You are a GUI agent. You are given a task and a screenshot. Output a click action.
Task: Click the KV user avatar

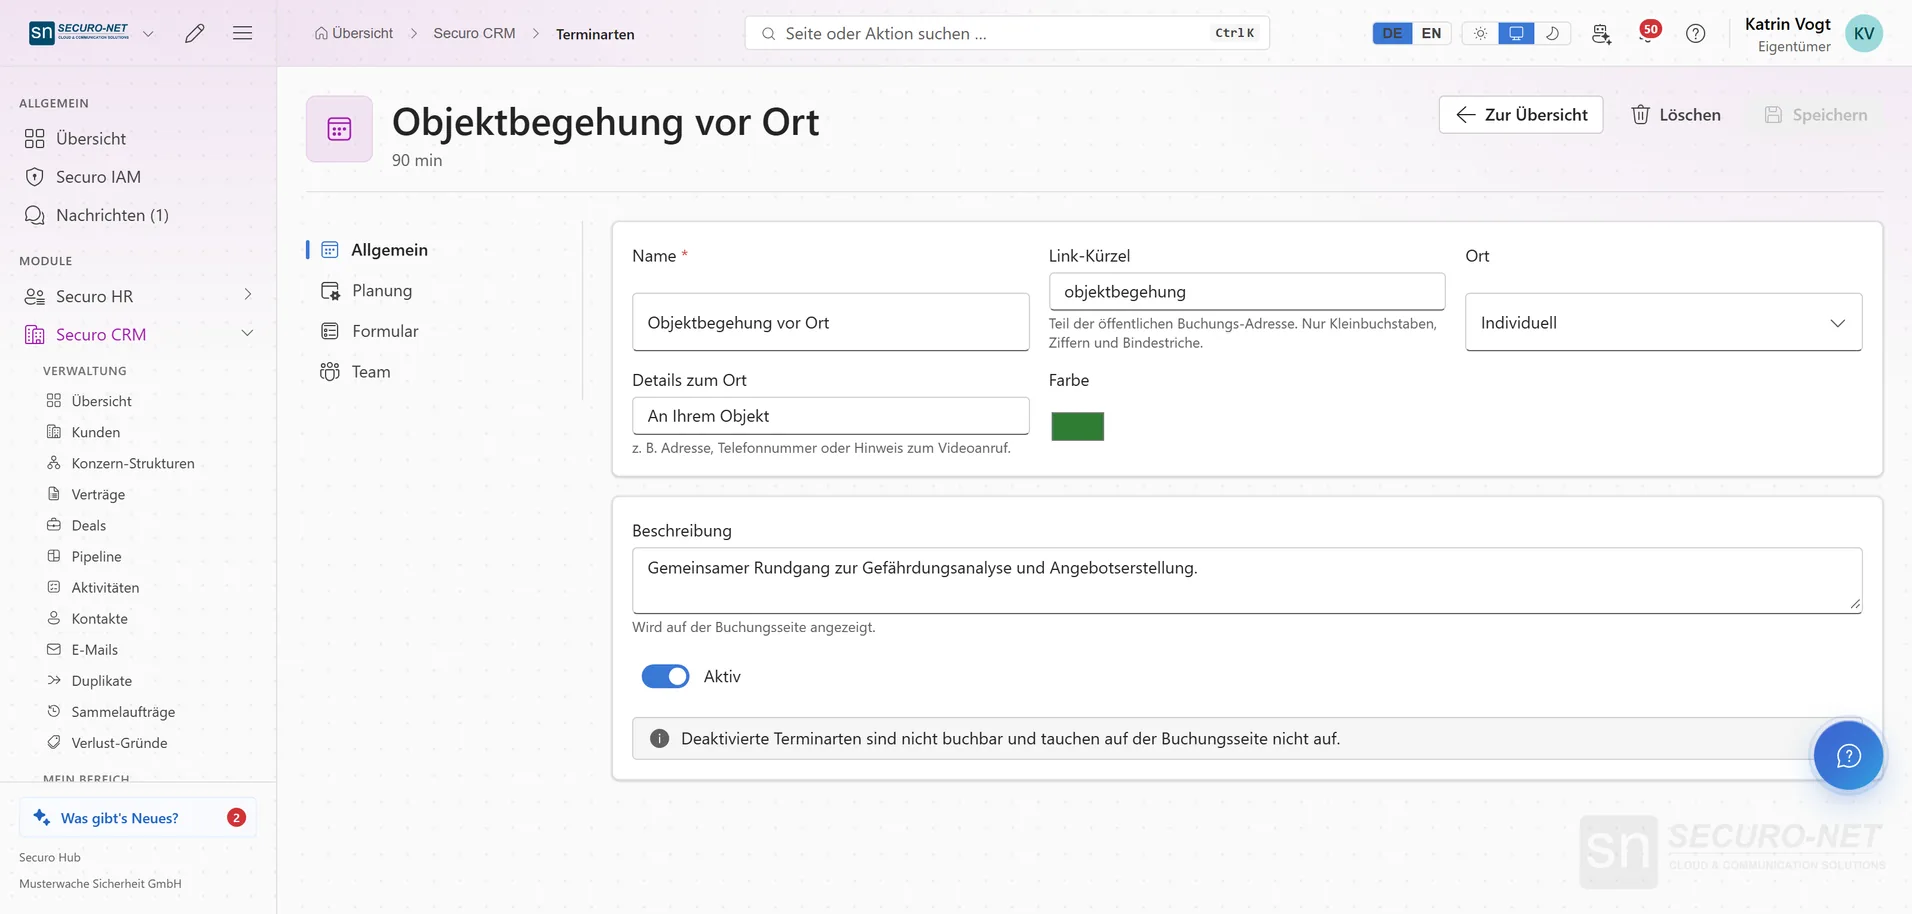click(1864, 33)
